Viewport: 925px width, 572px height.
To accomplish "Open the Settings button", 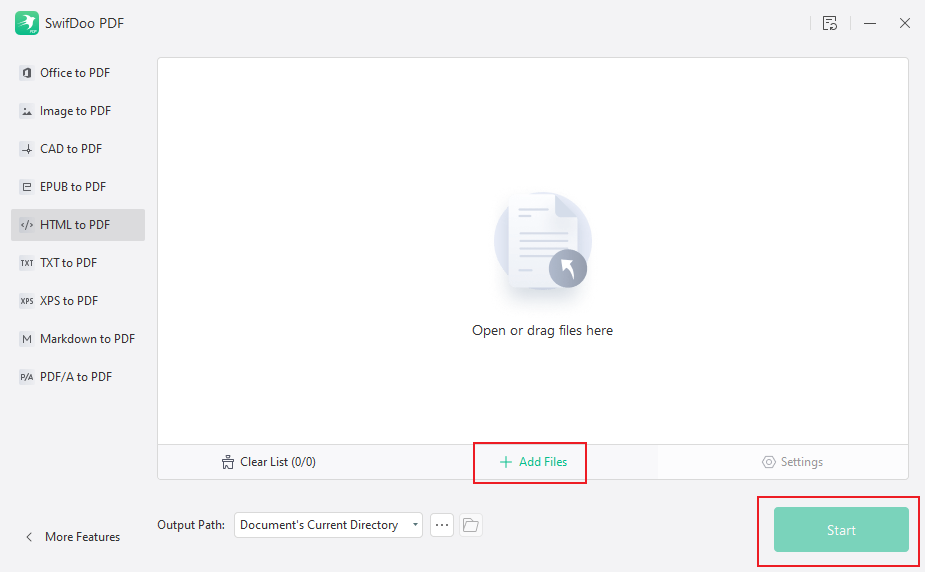I will (792, 462).
